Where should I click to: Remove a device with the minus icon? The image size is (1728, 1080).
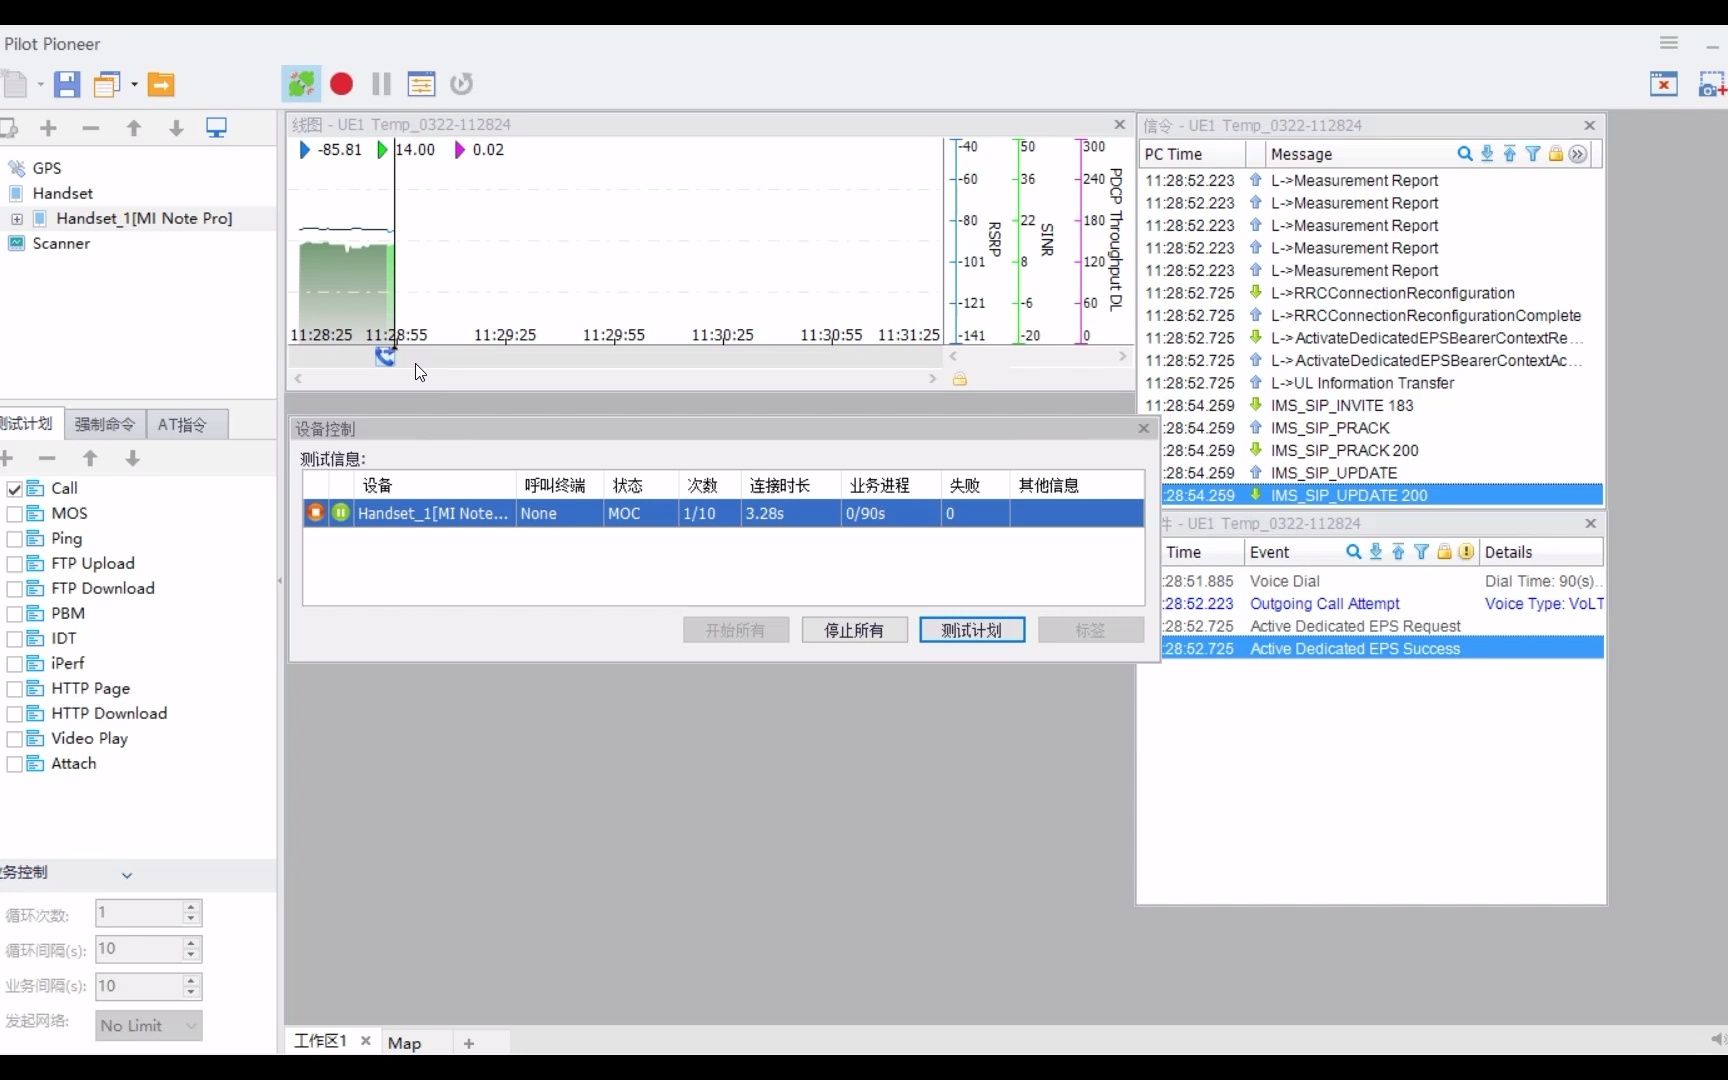[x=91, y=128]
